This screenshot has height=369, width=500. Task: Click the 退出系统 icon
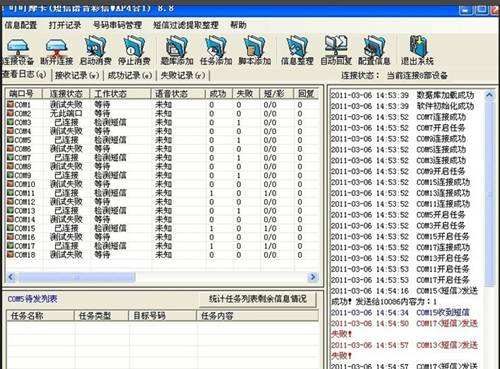[x=417, y=51]
